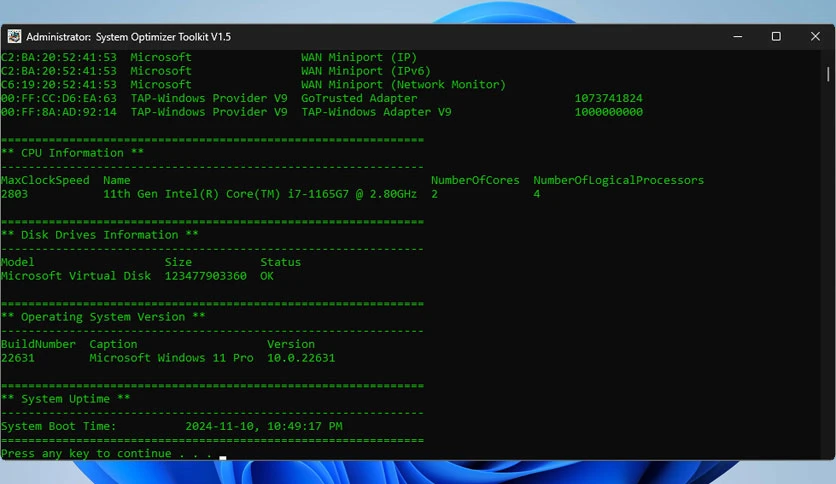Click the console vertical scrollbar thumb
Image resolution: width=836 pixels, height=484 pixels.
(x=828, y=74)
